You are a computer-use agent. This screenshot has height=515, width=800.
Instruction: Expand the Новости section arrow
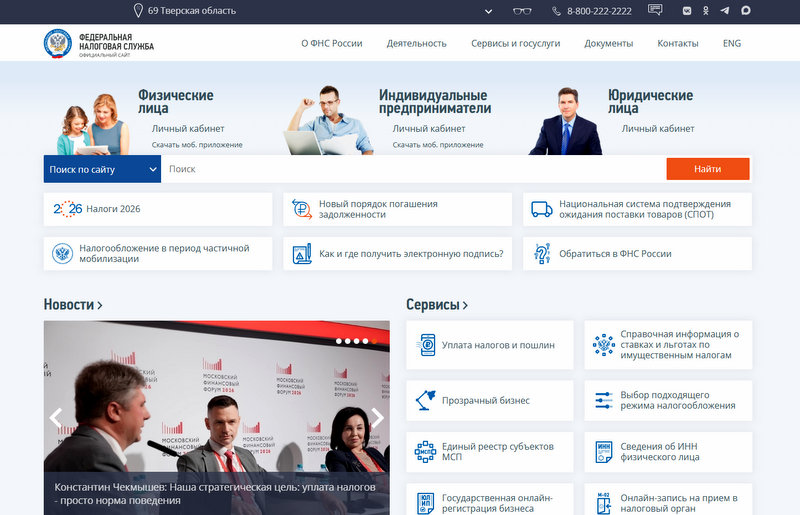point(100,305)
